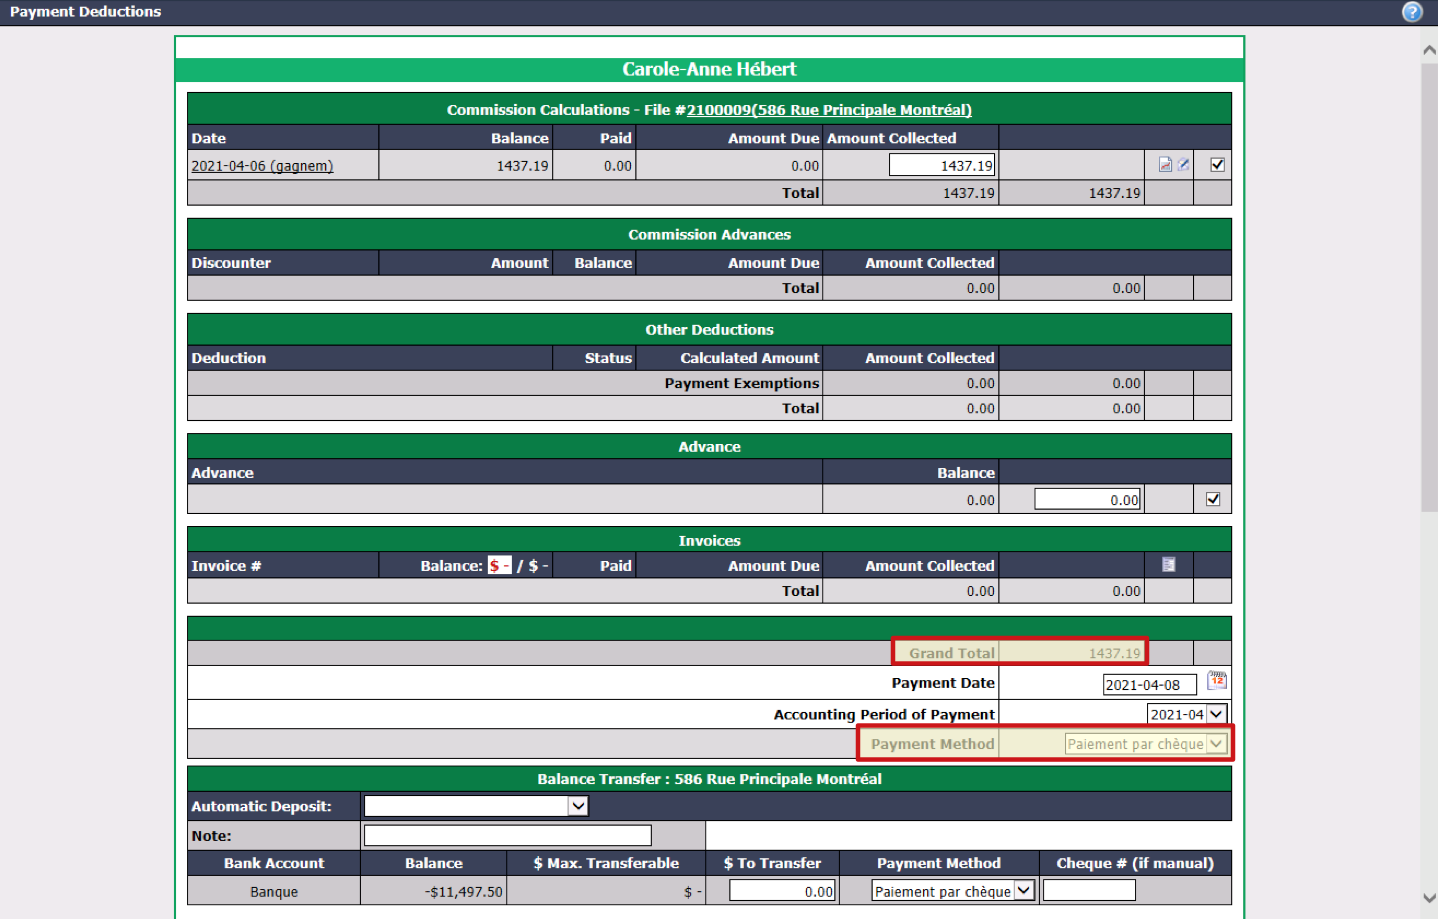
Task: Click the Payment Date text field
Action: pos(1150,685)
